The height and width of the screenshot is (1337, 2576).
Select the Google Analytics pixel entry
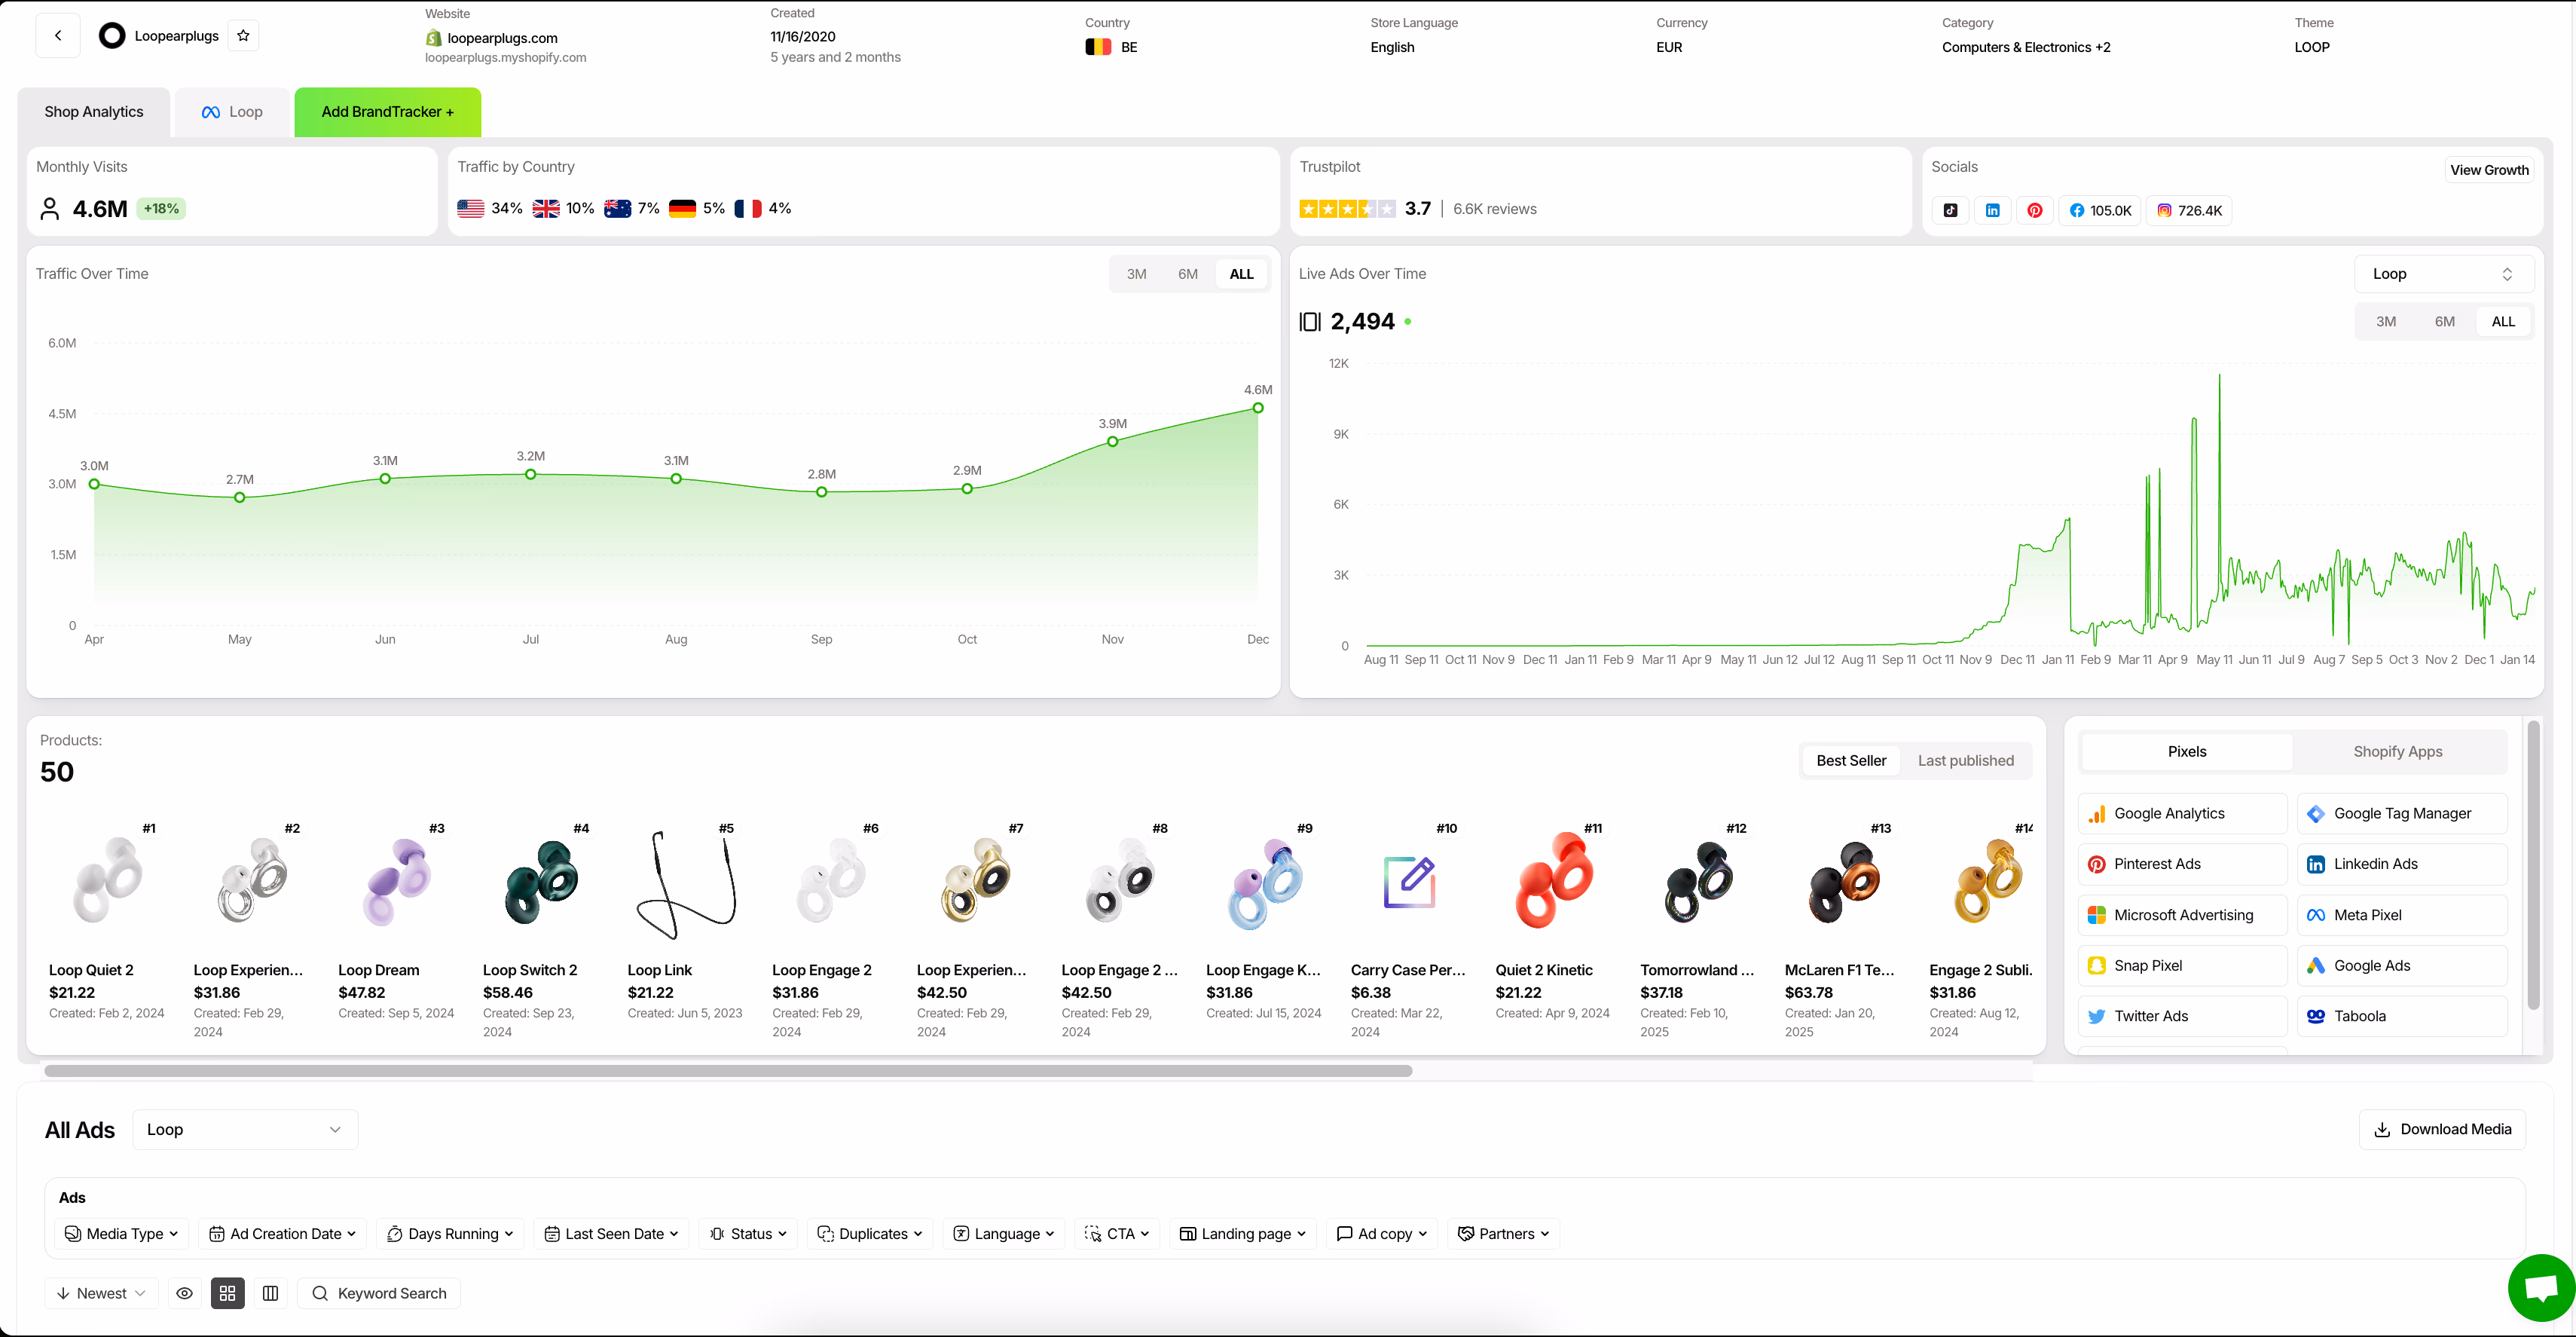coord(2181,813)
